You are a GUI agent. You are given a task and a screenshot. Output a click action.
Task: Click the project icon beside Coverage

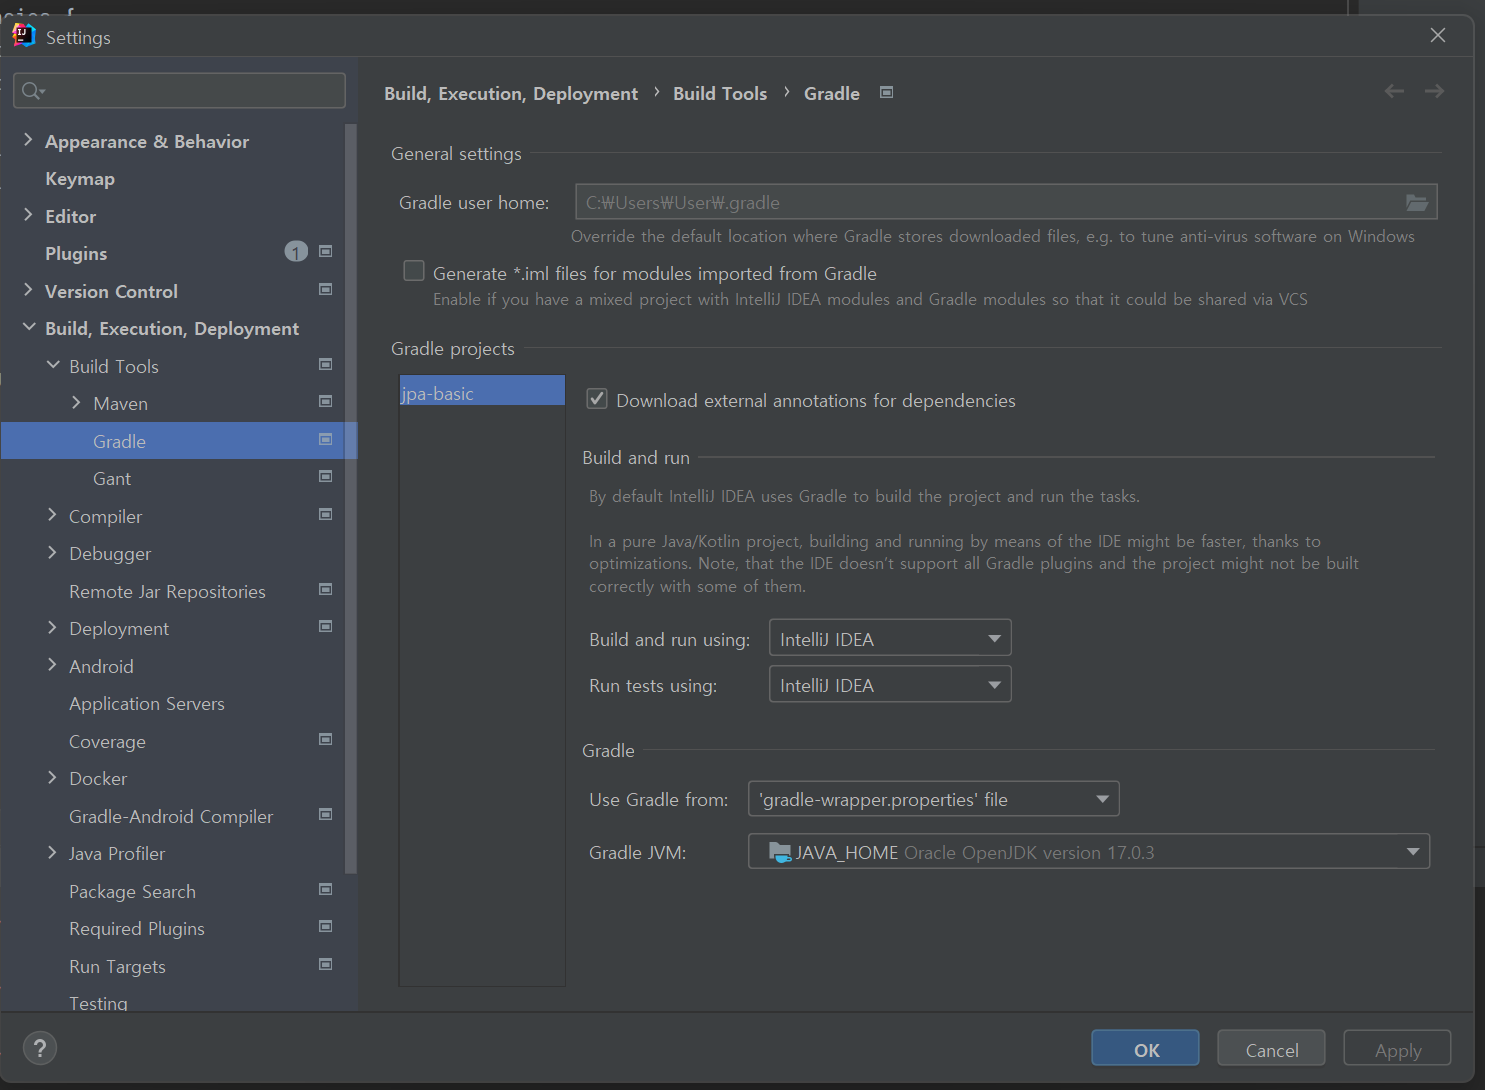click(x=325, y=739)
